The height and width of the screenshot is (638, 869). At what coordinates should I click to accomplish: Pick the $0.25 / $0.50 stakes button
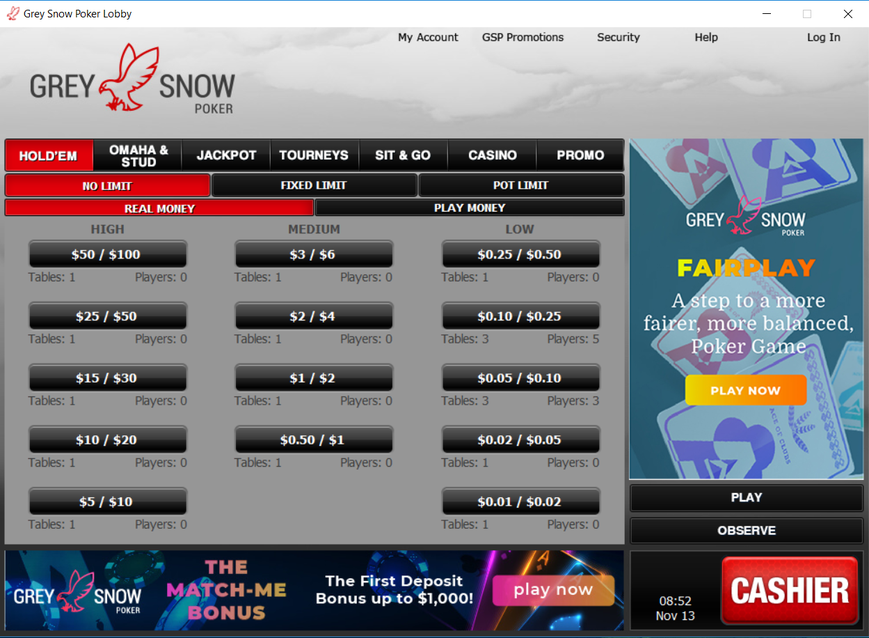point(520,254)
